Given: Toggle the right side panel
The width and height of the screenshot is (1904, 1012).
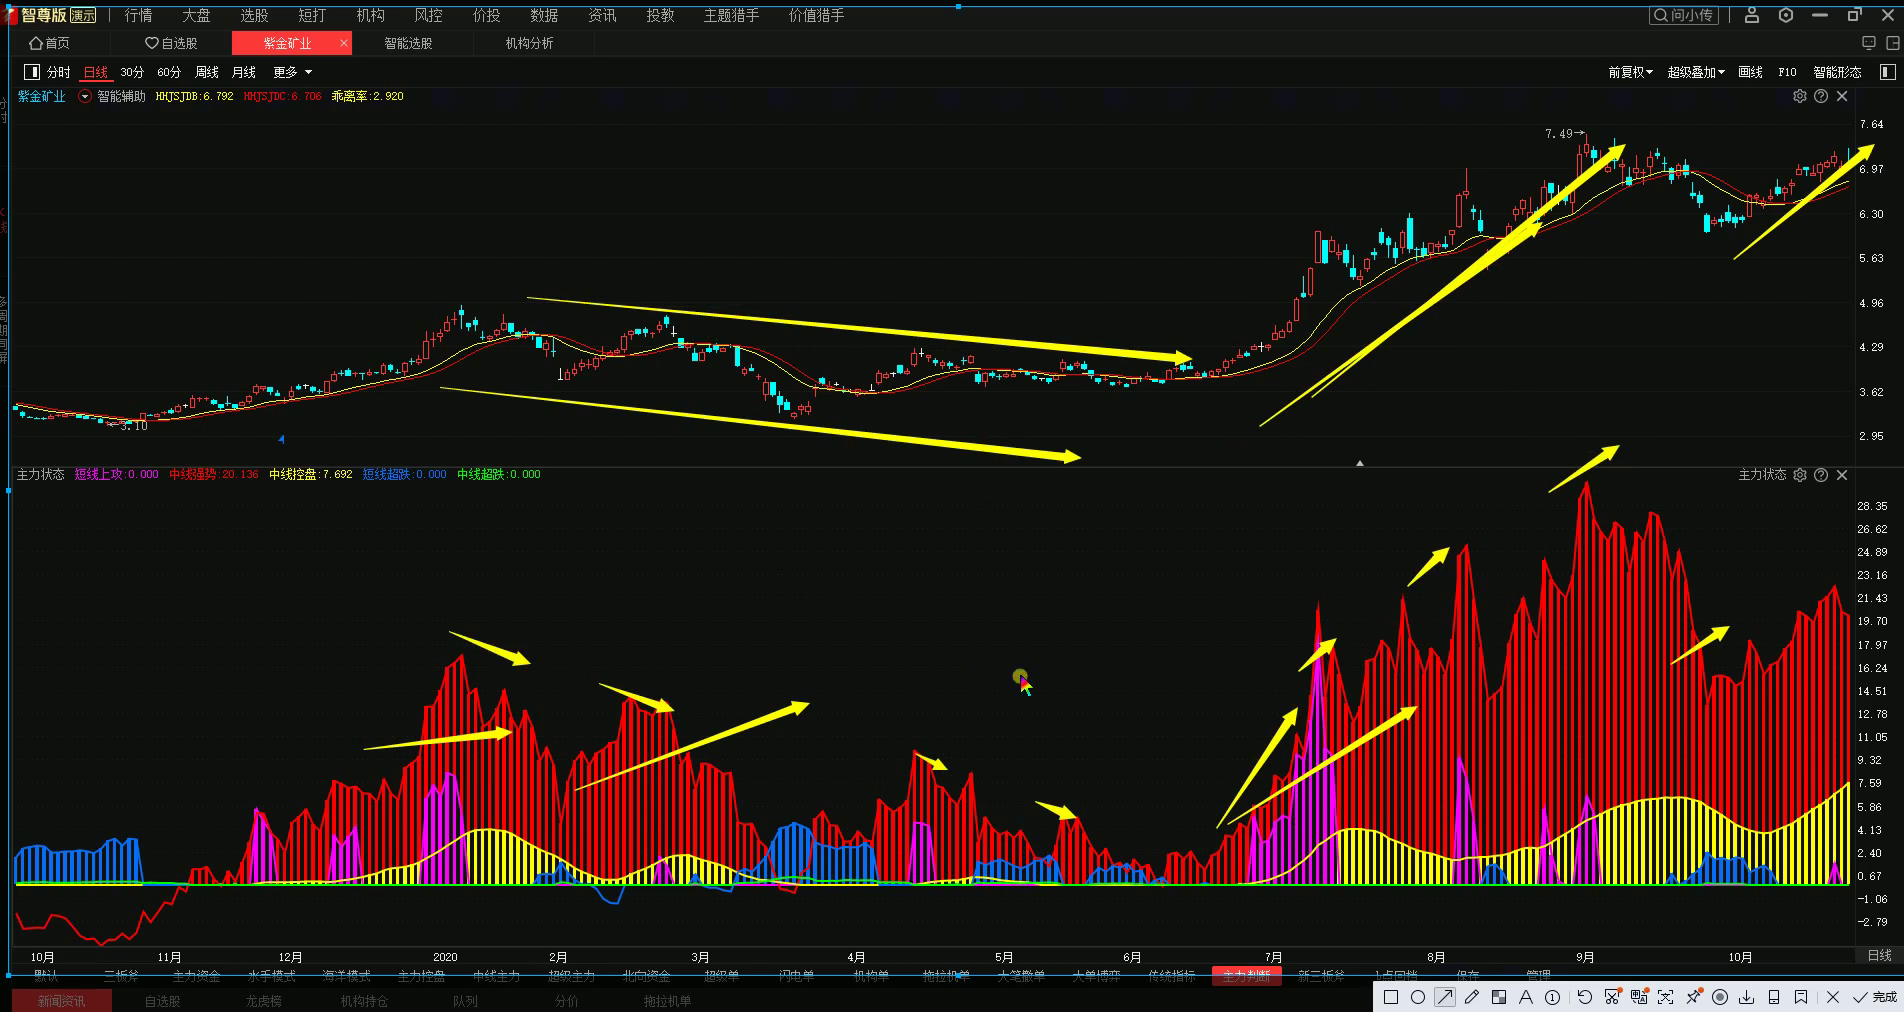Looking at the screenshot, I should point(1888,72).
